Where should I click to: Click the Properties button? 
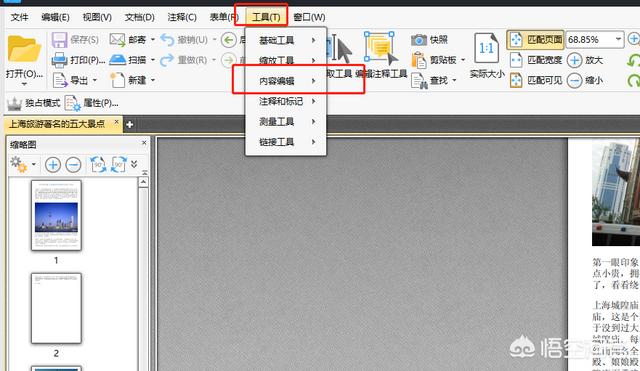click(92, 103)
